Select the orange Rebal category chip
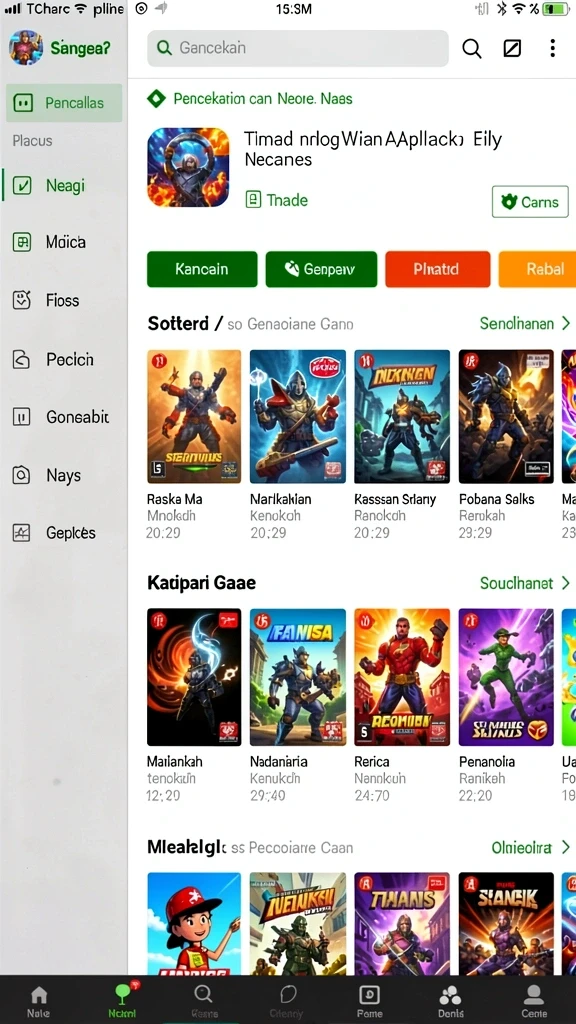 click(537, 269)
